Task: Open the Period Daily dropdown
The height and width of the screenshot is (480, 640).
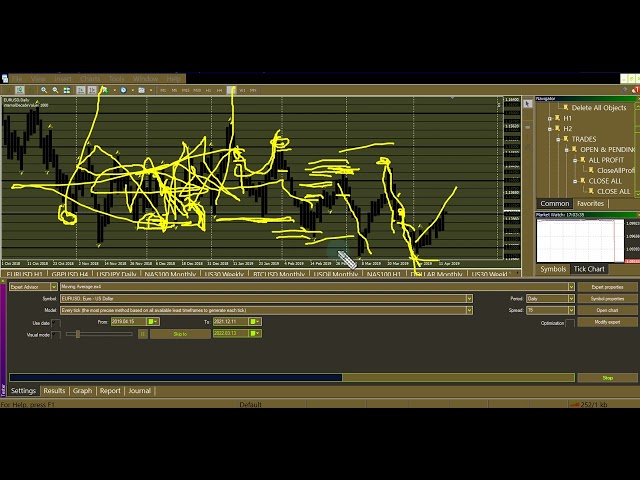Action: click(571, 298)
